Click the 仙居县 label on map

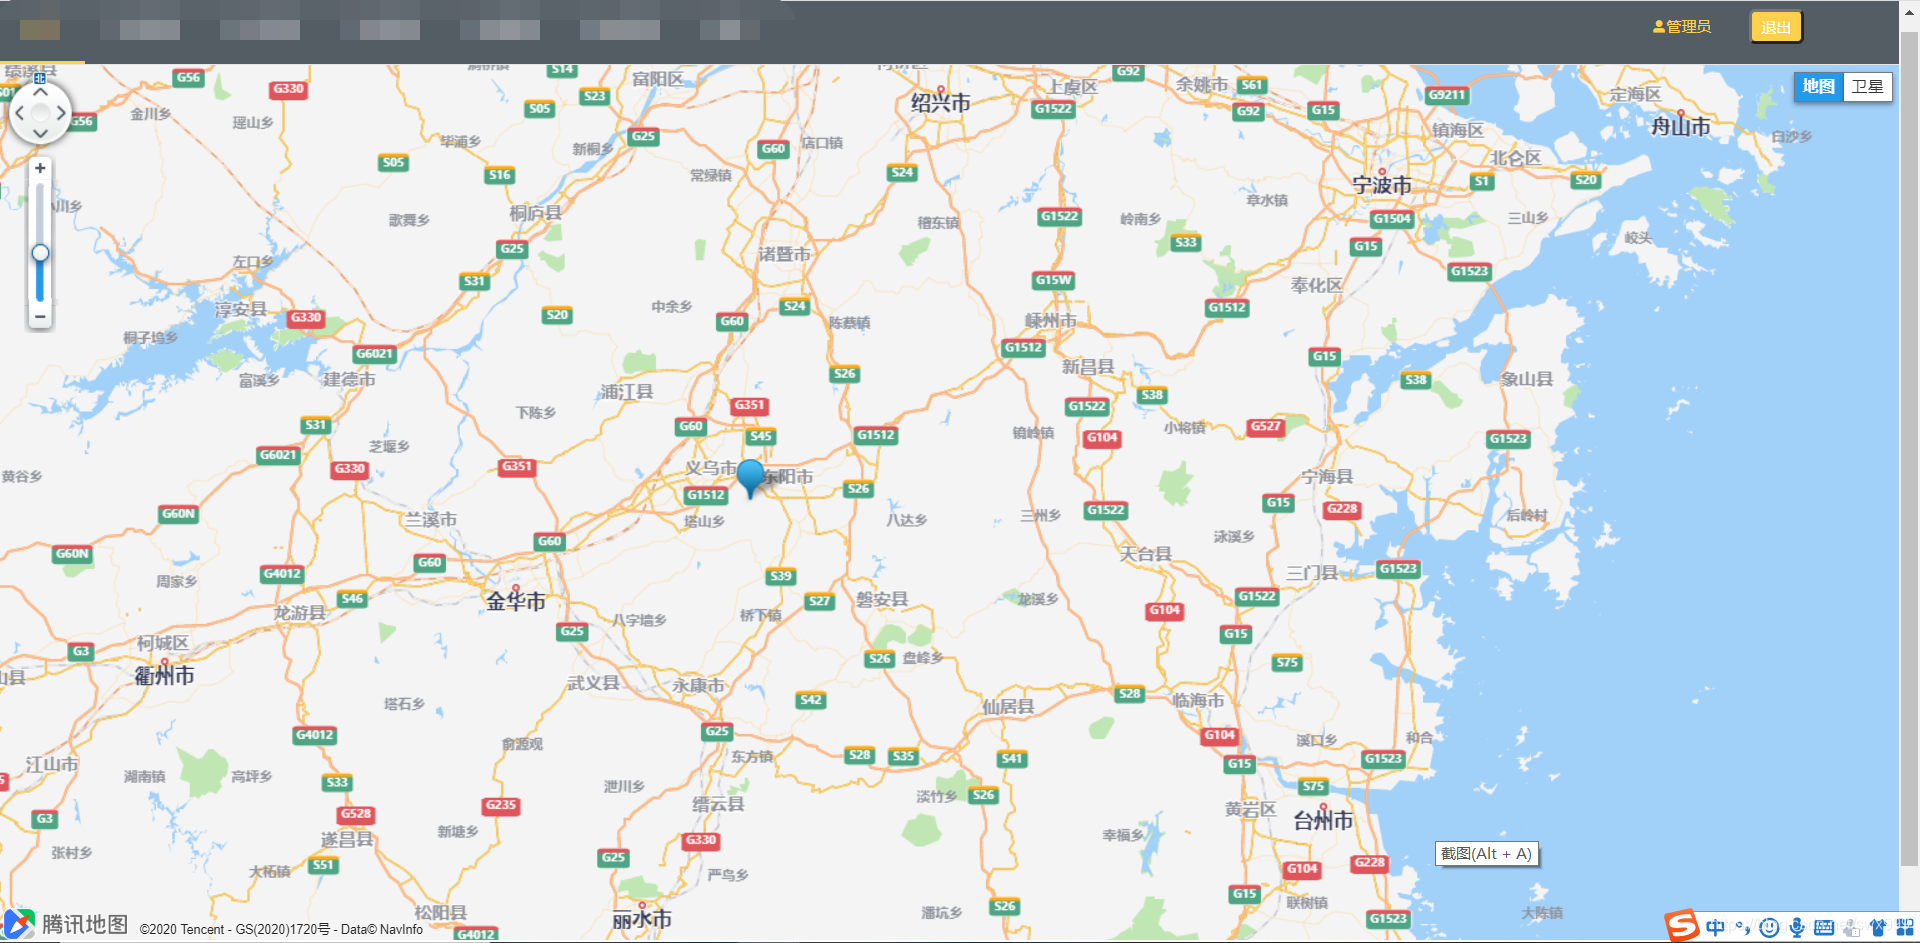coord(1008,706)
